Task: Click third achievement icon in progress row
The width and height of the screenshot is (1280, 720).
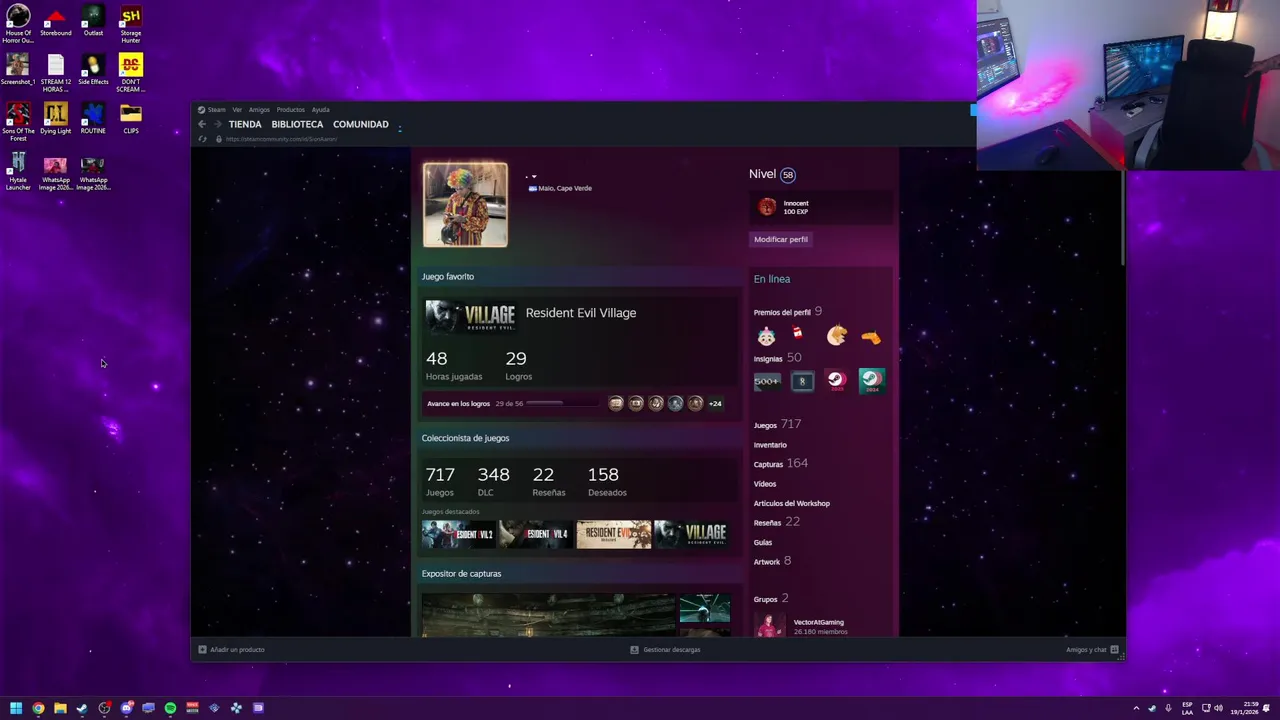Action: [656, 403]
